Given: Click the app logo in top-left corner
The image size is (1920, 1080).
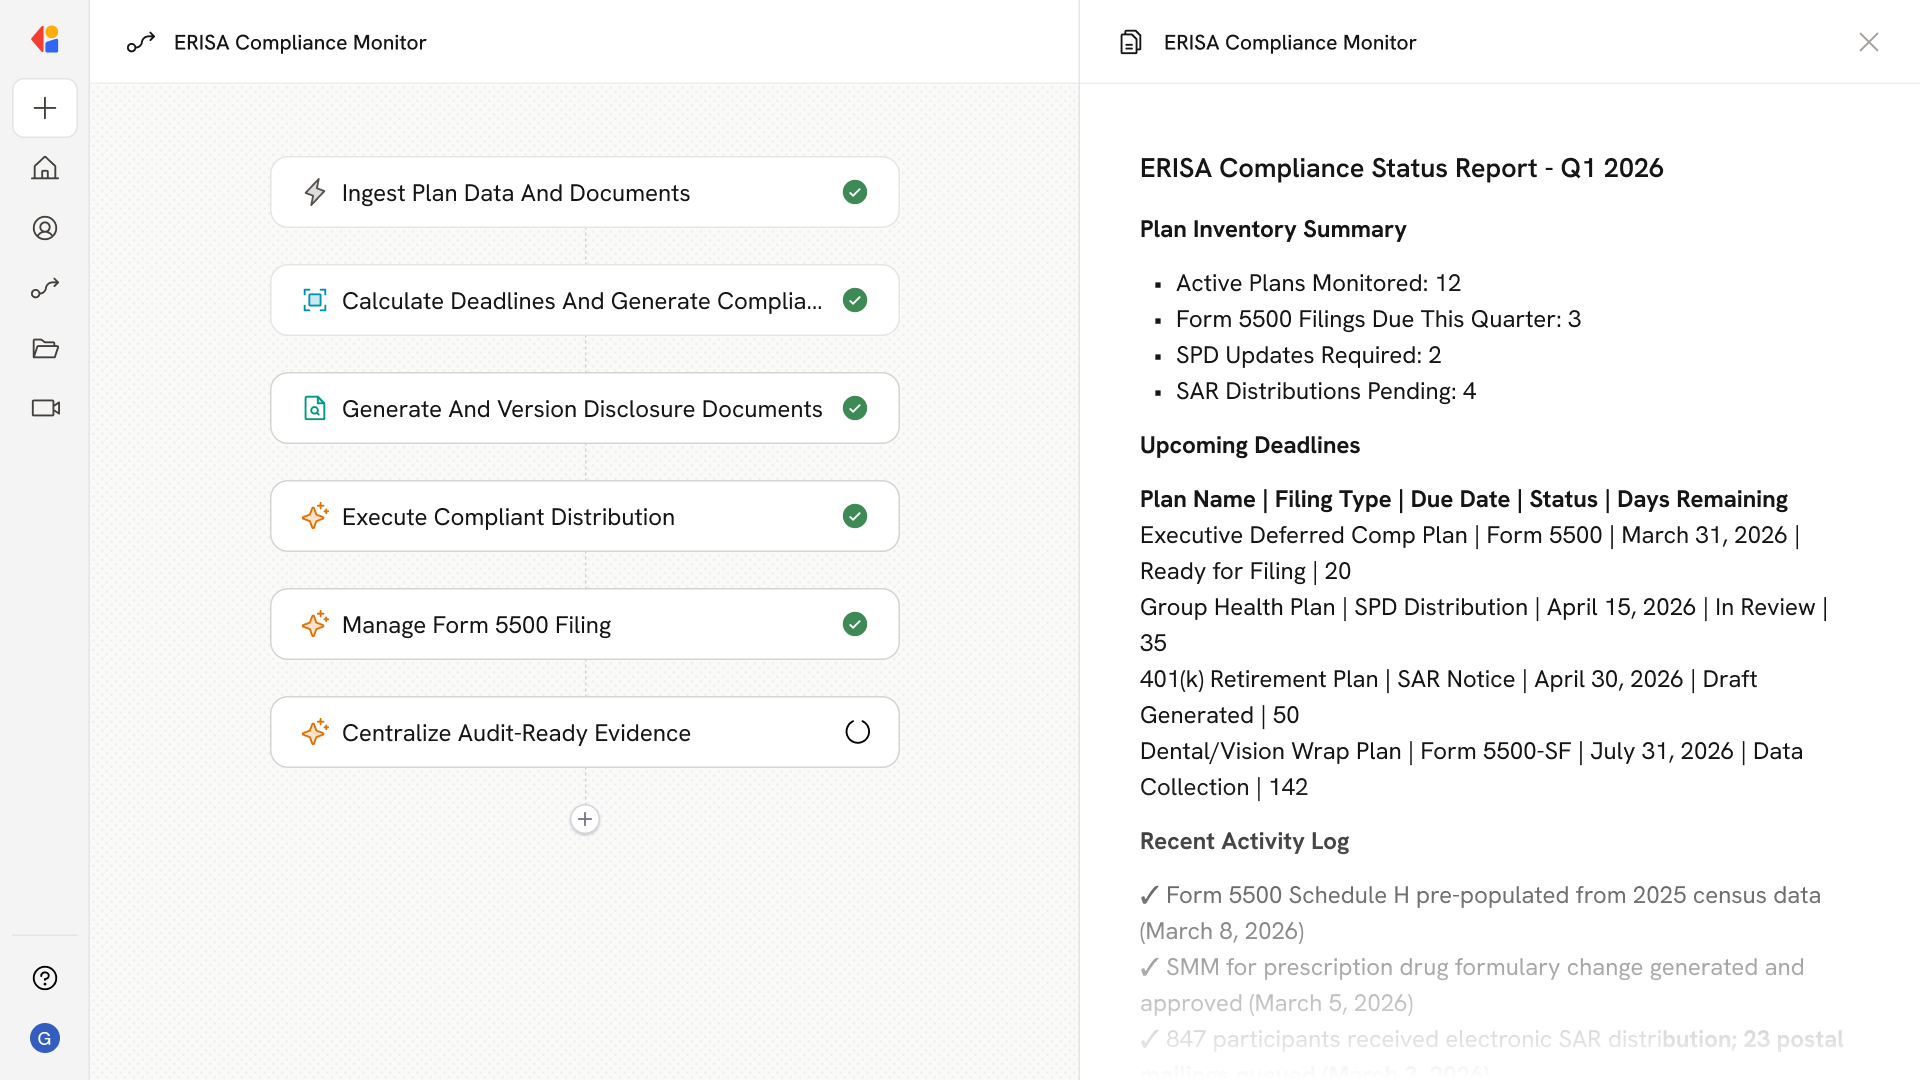Looking at the screenshot, I should (45, 40).
